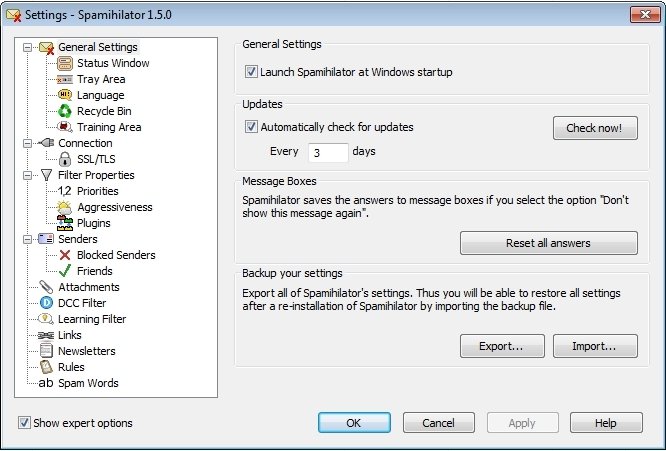The width and height of the screenshot is (666, 451).
Task: Close the Settings window
Action: [645, 15]
